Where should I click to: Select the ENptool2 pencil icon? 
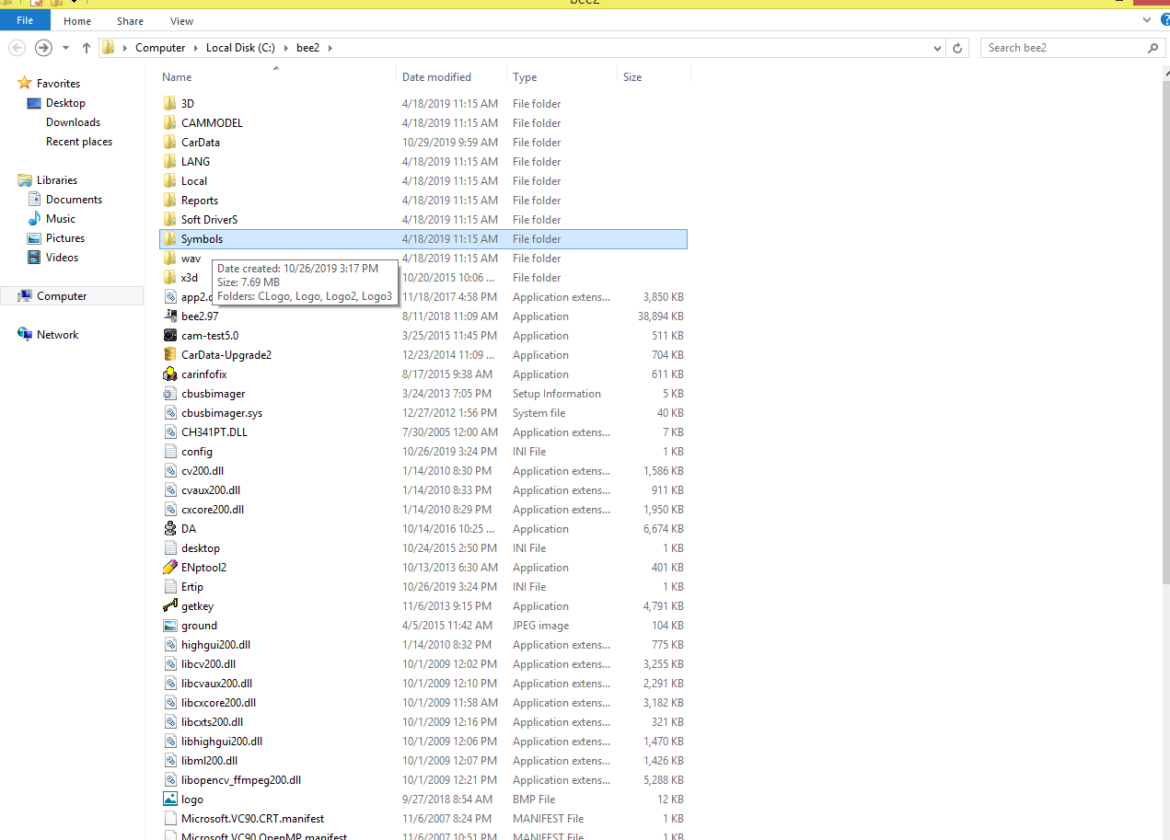[x=171, y=567]
